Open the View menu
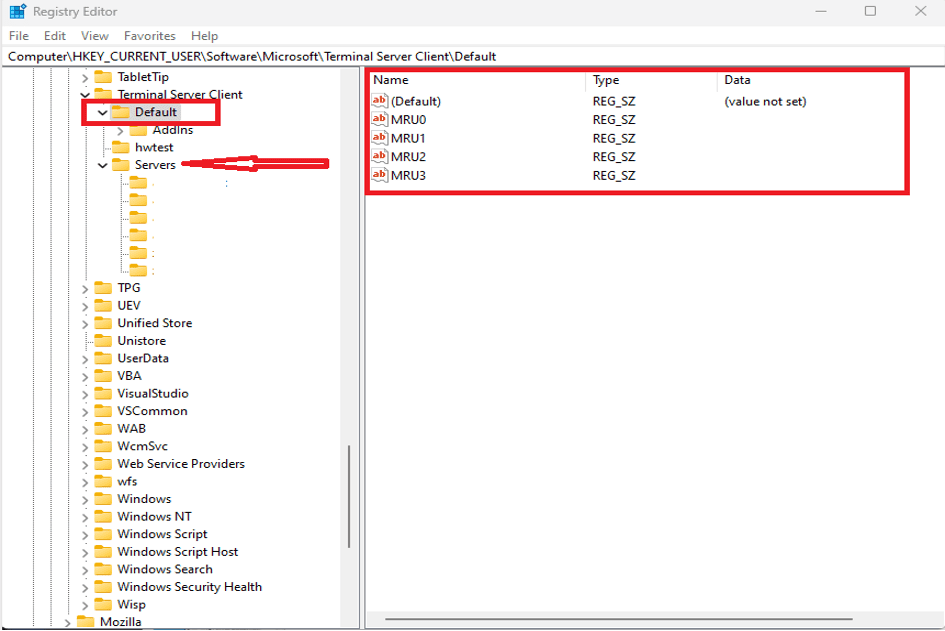 [x=95, y=35]
